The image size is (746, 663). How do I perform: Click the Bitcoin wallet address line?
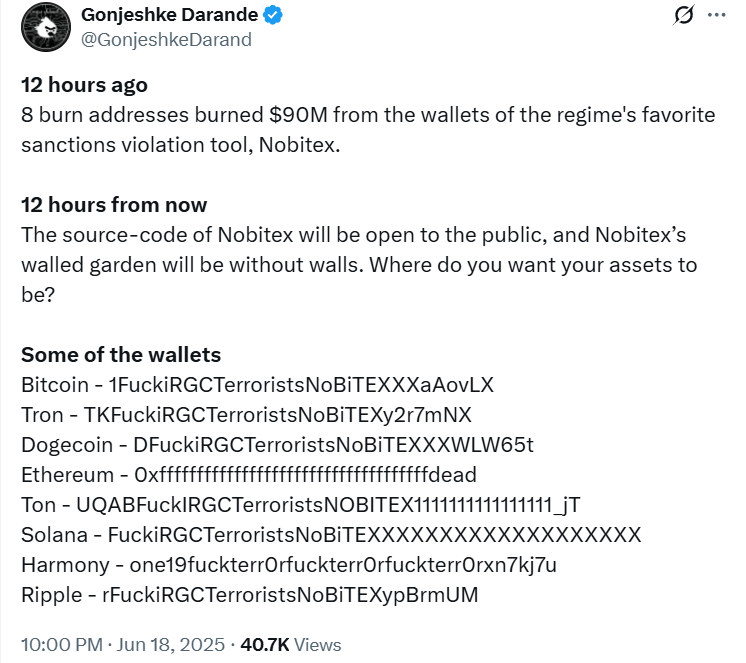(257, 385)
